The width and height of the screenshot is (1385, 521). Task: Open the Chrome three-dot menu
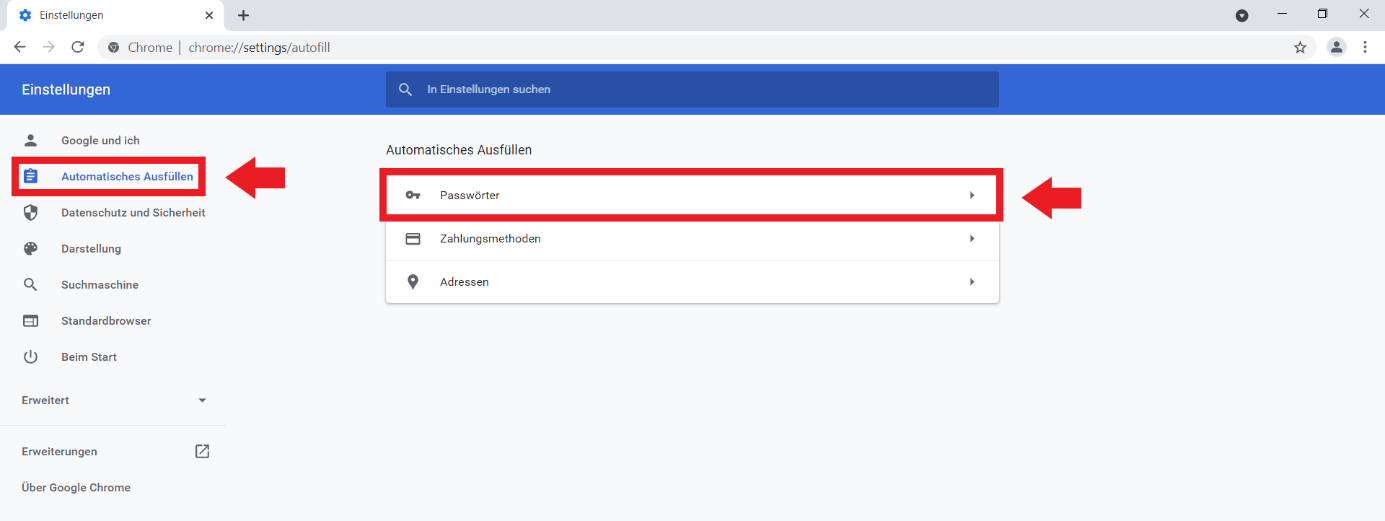point(1365,47)
